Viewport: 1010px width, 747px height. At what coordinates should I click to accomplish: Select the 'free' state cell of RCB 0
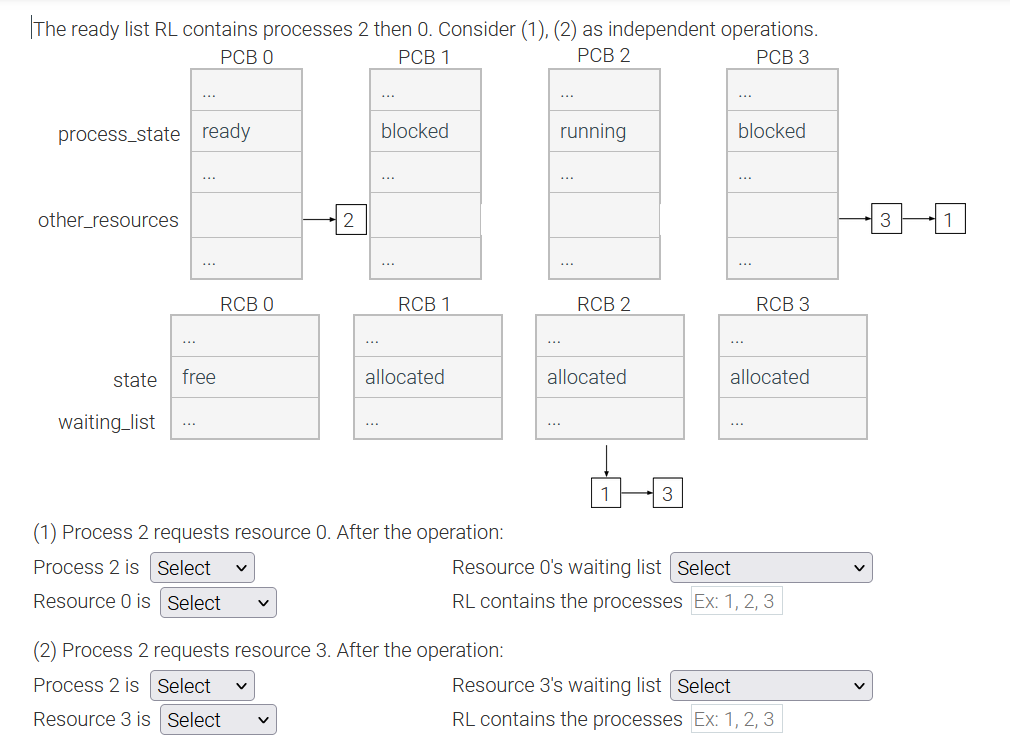click(245, 377)
